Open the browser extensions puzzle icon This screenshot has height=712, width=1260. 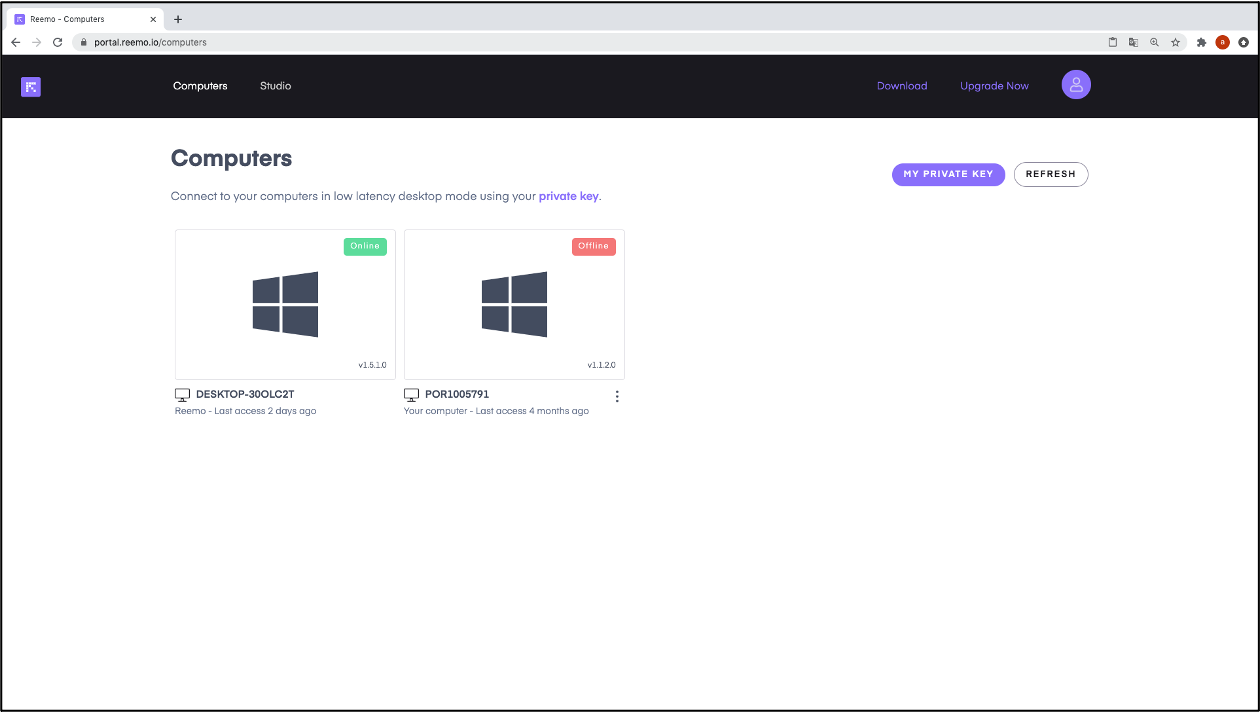[1201, 42]
